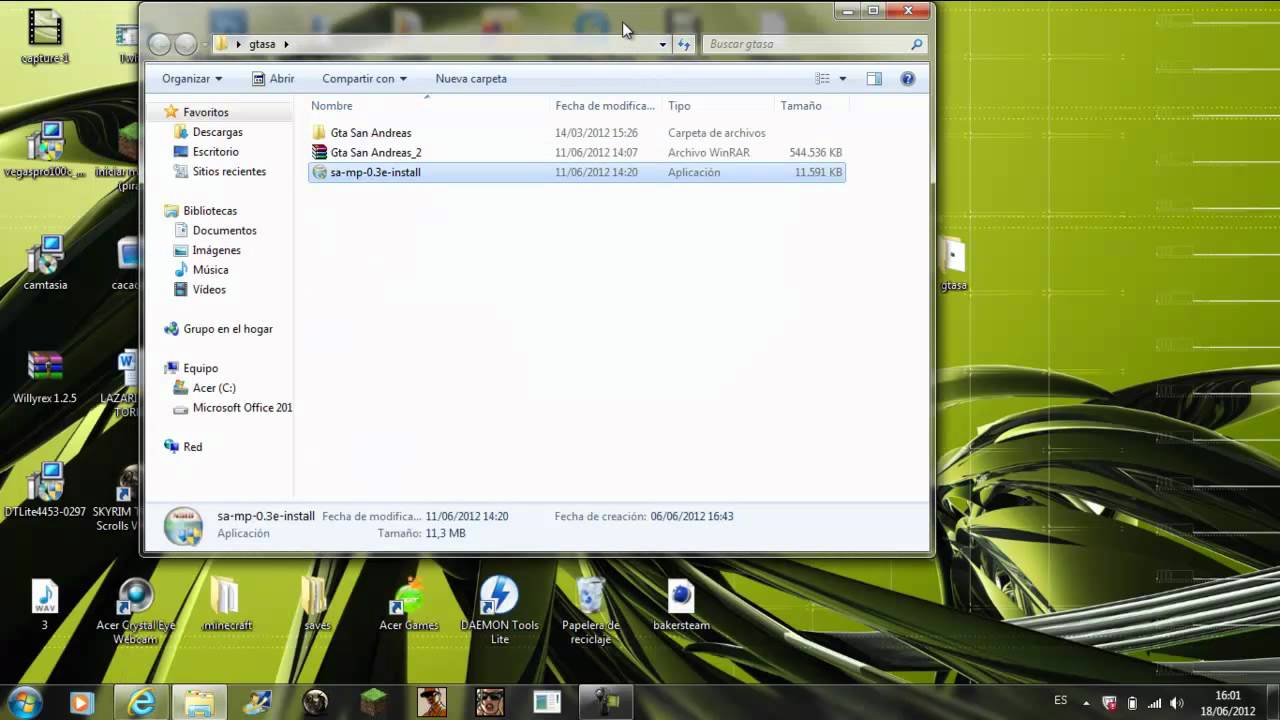The width and height of the screenshot is (1280, 720).
Task: Launch Internet Explorer from the taskbar
Action: (x=142, y=702)
